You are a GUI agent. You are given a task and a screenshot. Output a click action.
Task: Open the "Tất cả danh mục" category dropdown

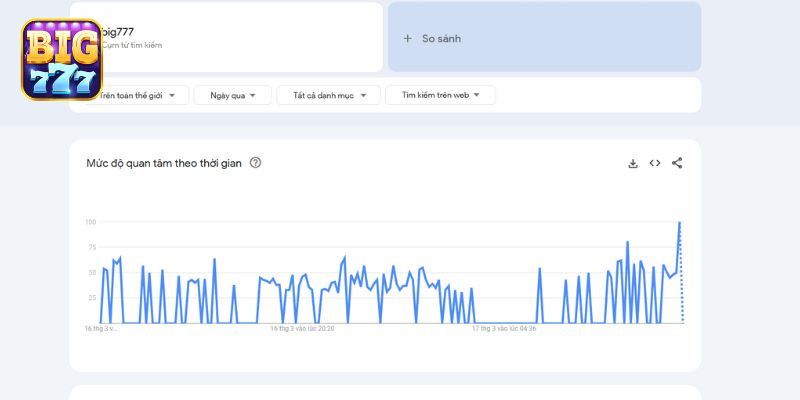328,95
